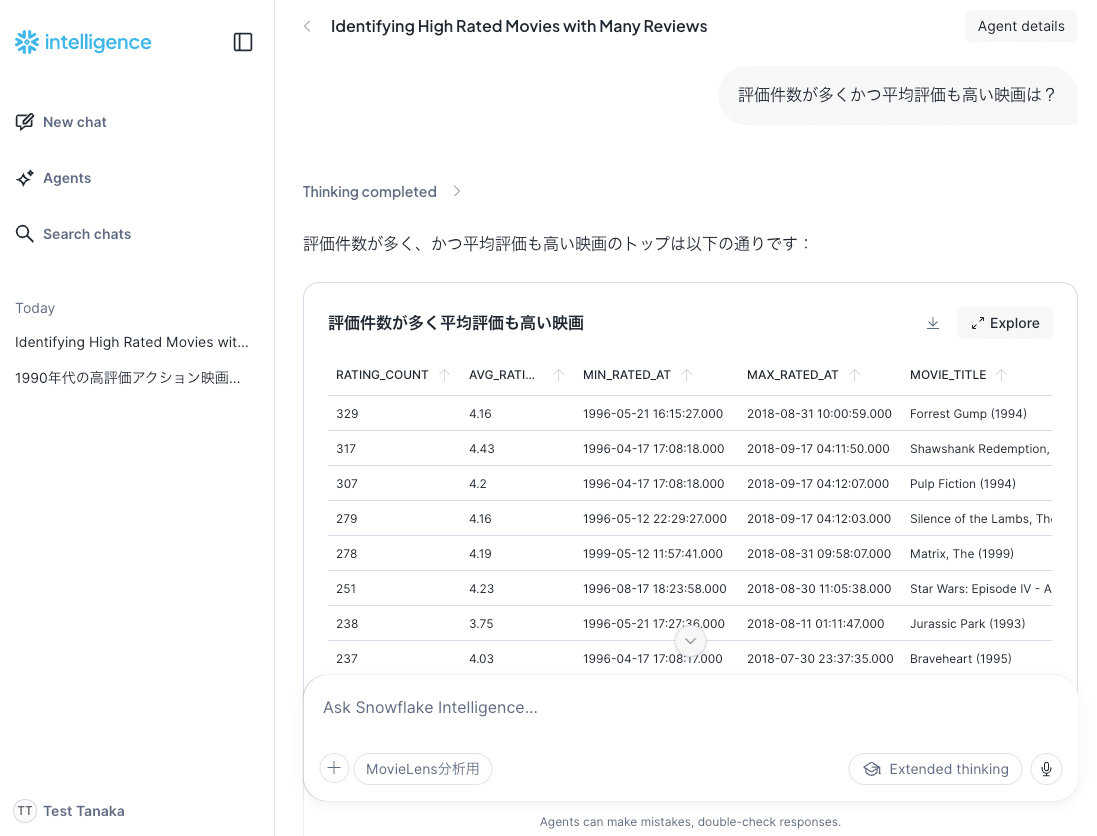
Task: Click the Explore button
Action: coord(1004,323)
